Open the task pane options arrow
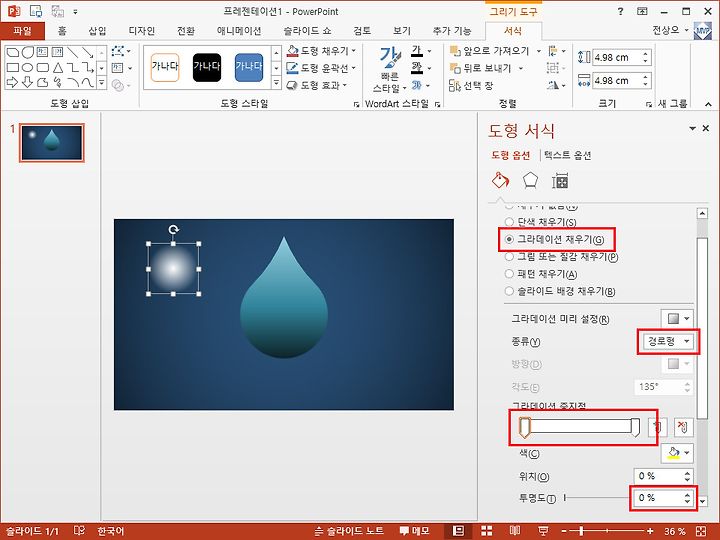 pyautogui.click(x=692, y=129)
